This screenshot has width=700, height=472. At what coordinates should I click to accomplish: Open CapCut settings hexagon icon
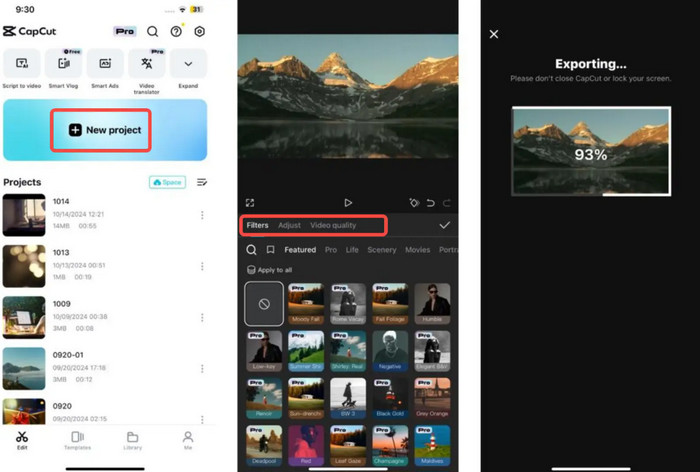199,32
